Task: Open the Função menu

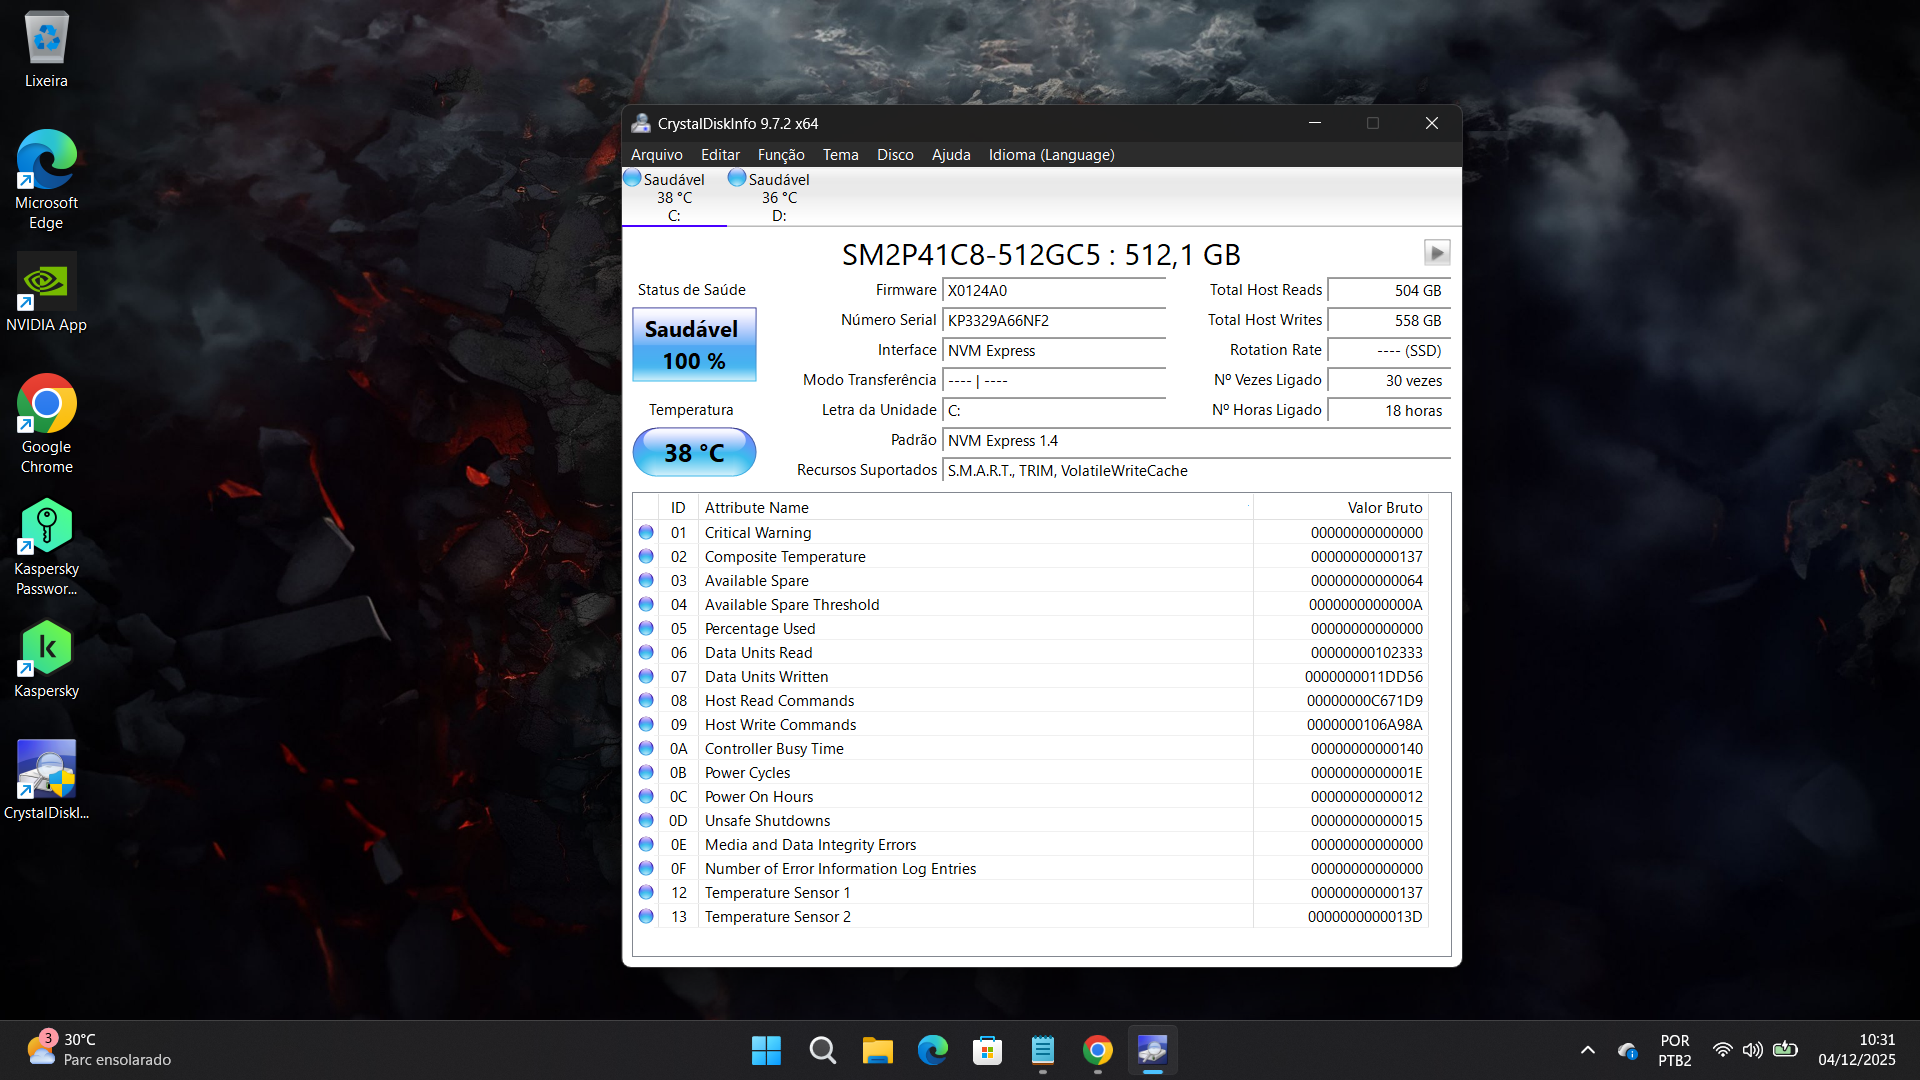Action: coord(780,155)
